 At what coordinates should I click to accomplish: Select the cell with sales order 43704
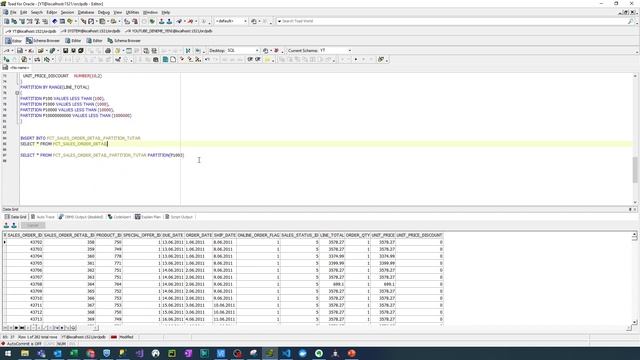point(25,256)
